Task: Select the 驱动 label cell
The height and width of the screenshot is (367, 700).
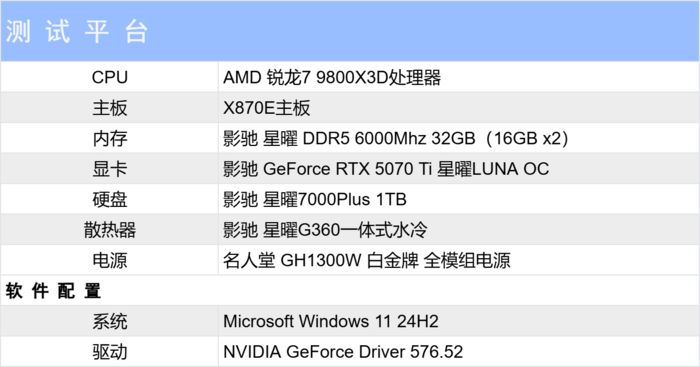Action: (109, 351)
